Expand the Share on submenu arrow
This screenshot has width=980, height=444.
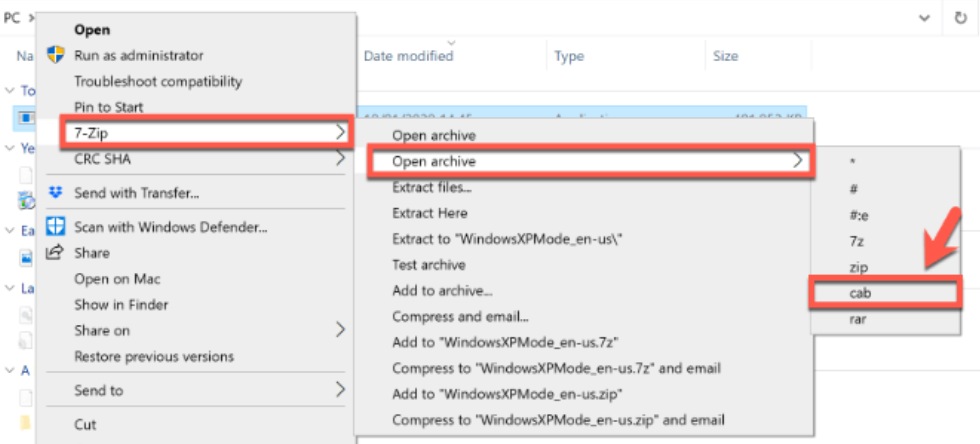[340, 330]
